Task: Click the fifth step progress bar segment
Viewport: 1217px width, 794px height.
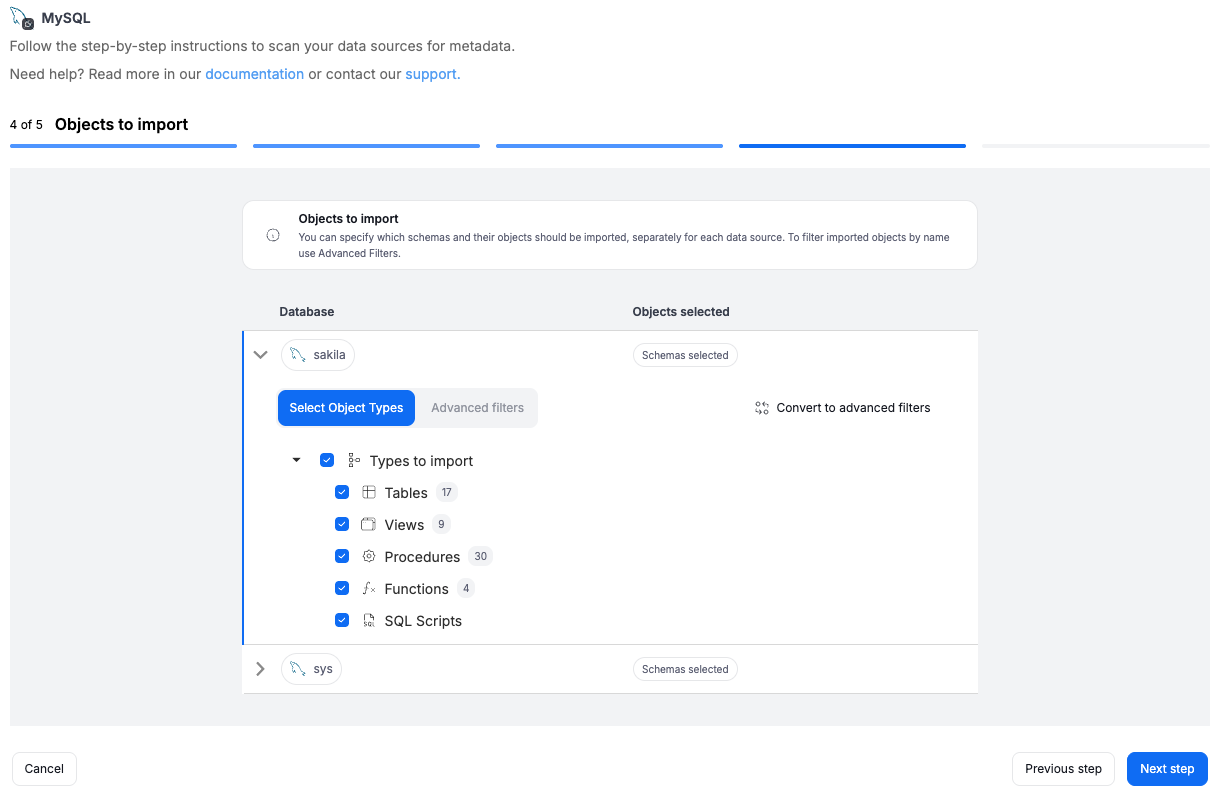Action: point(1095,146)
